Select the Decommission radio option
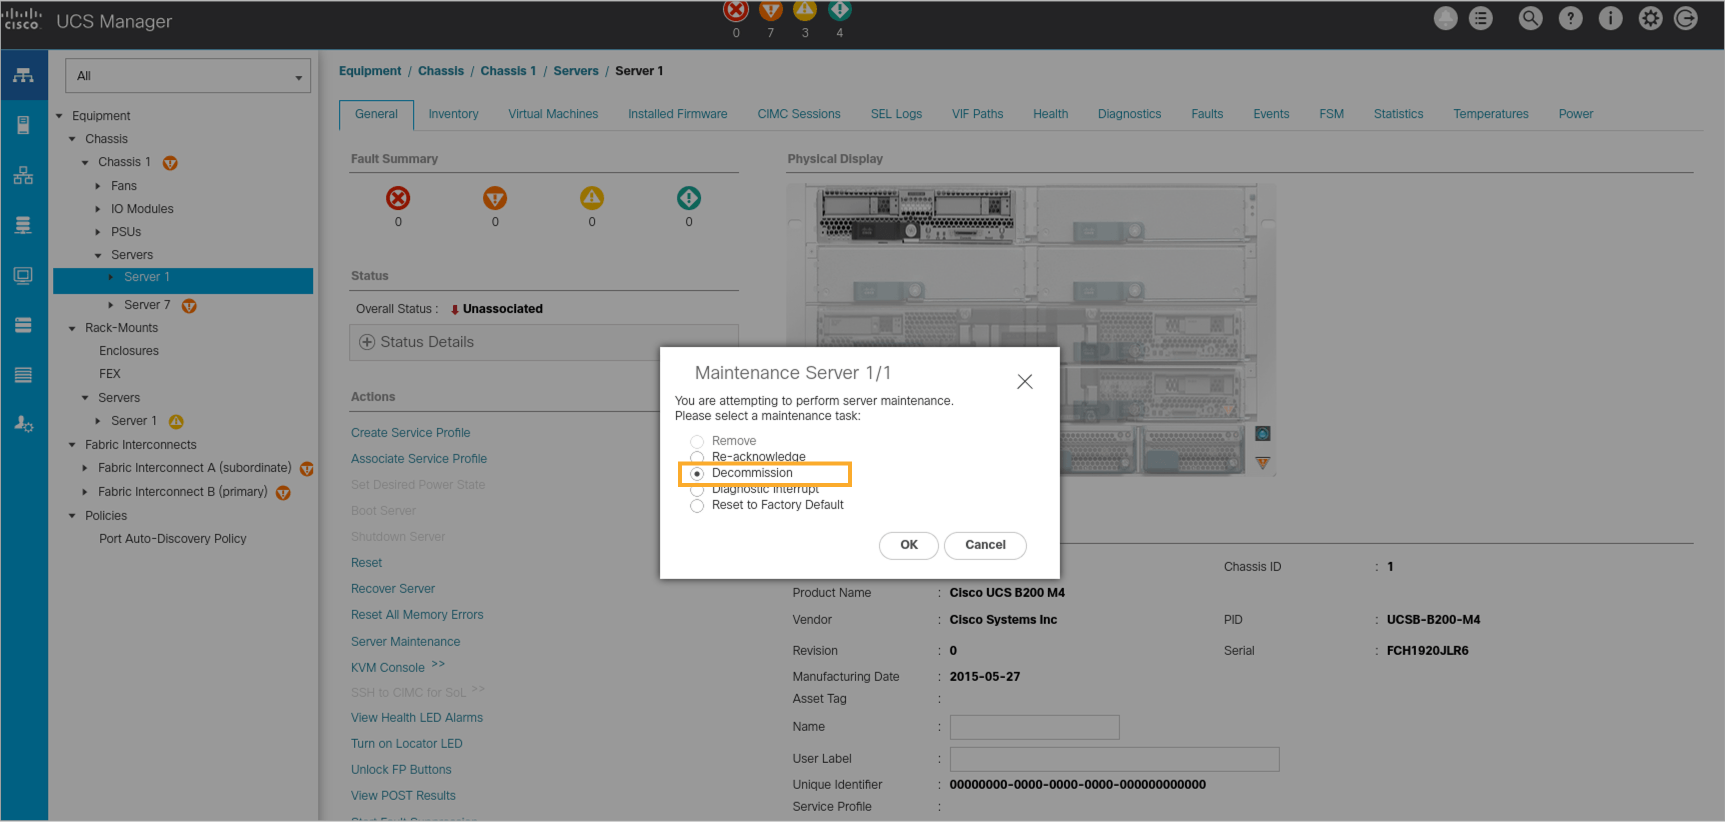This screenshot has width=1725, height=822. pyautogui.click(x=697, y=473)
